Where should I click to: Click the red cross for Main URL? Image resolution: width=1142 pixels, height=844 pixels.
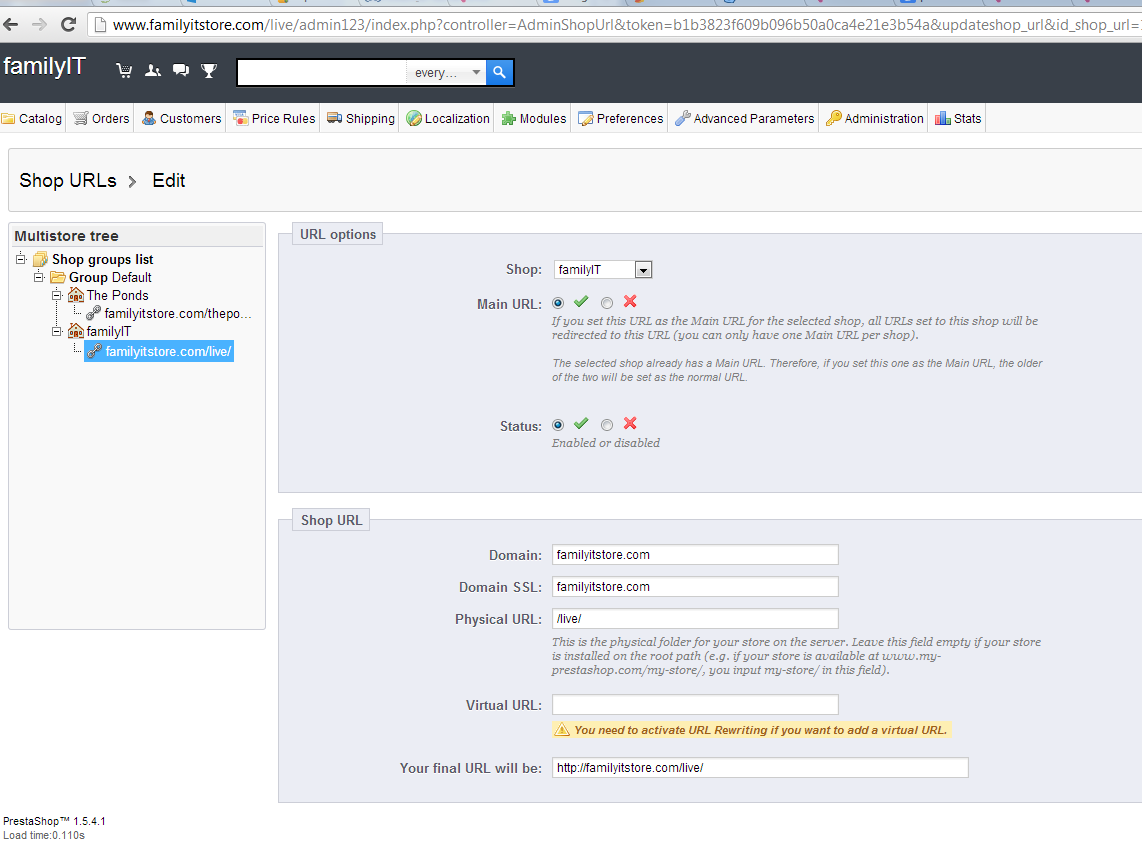[630, 301]
